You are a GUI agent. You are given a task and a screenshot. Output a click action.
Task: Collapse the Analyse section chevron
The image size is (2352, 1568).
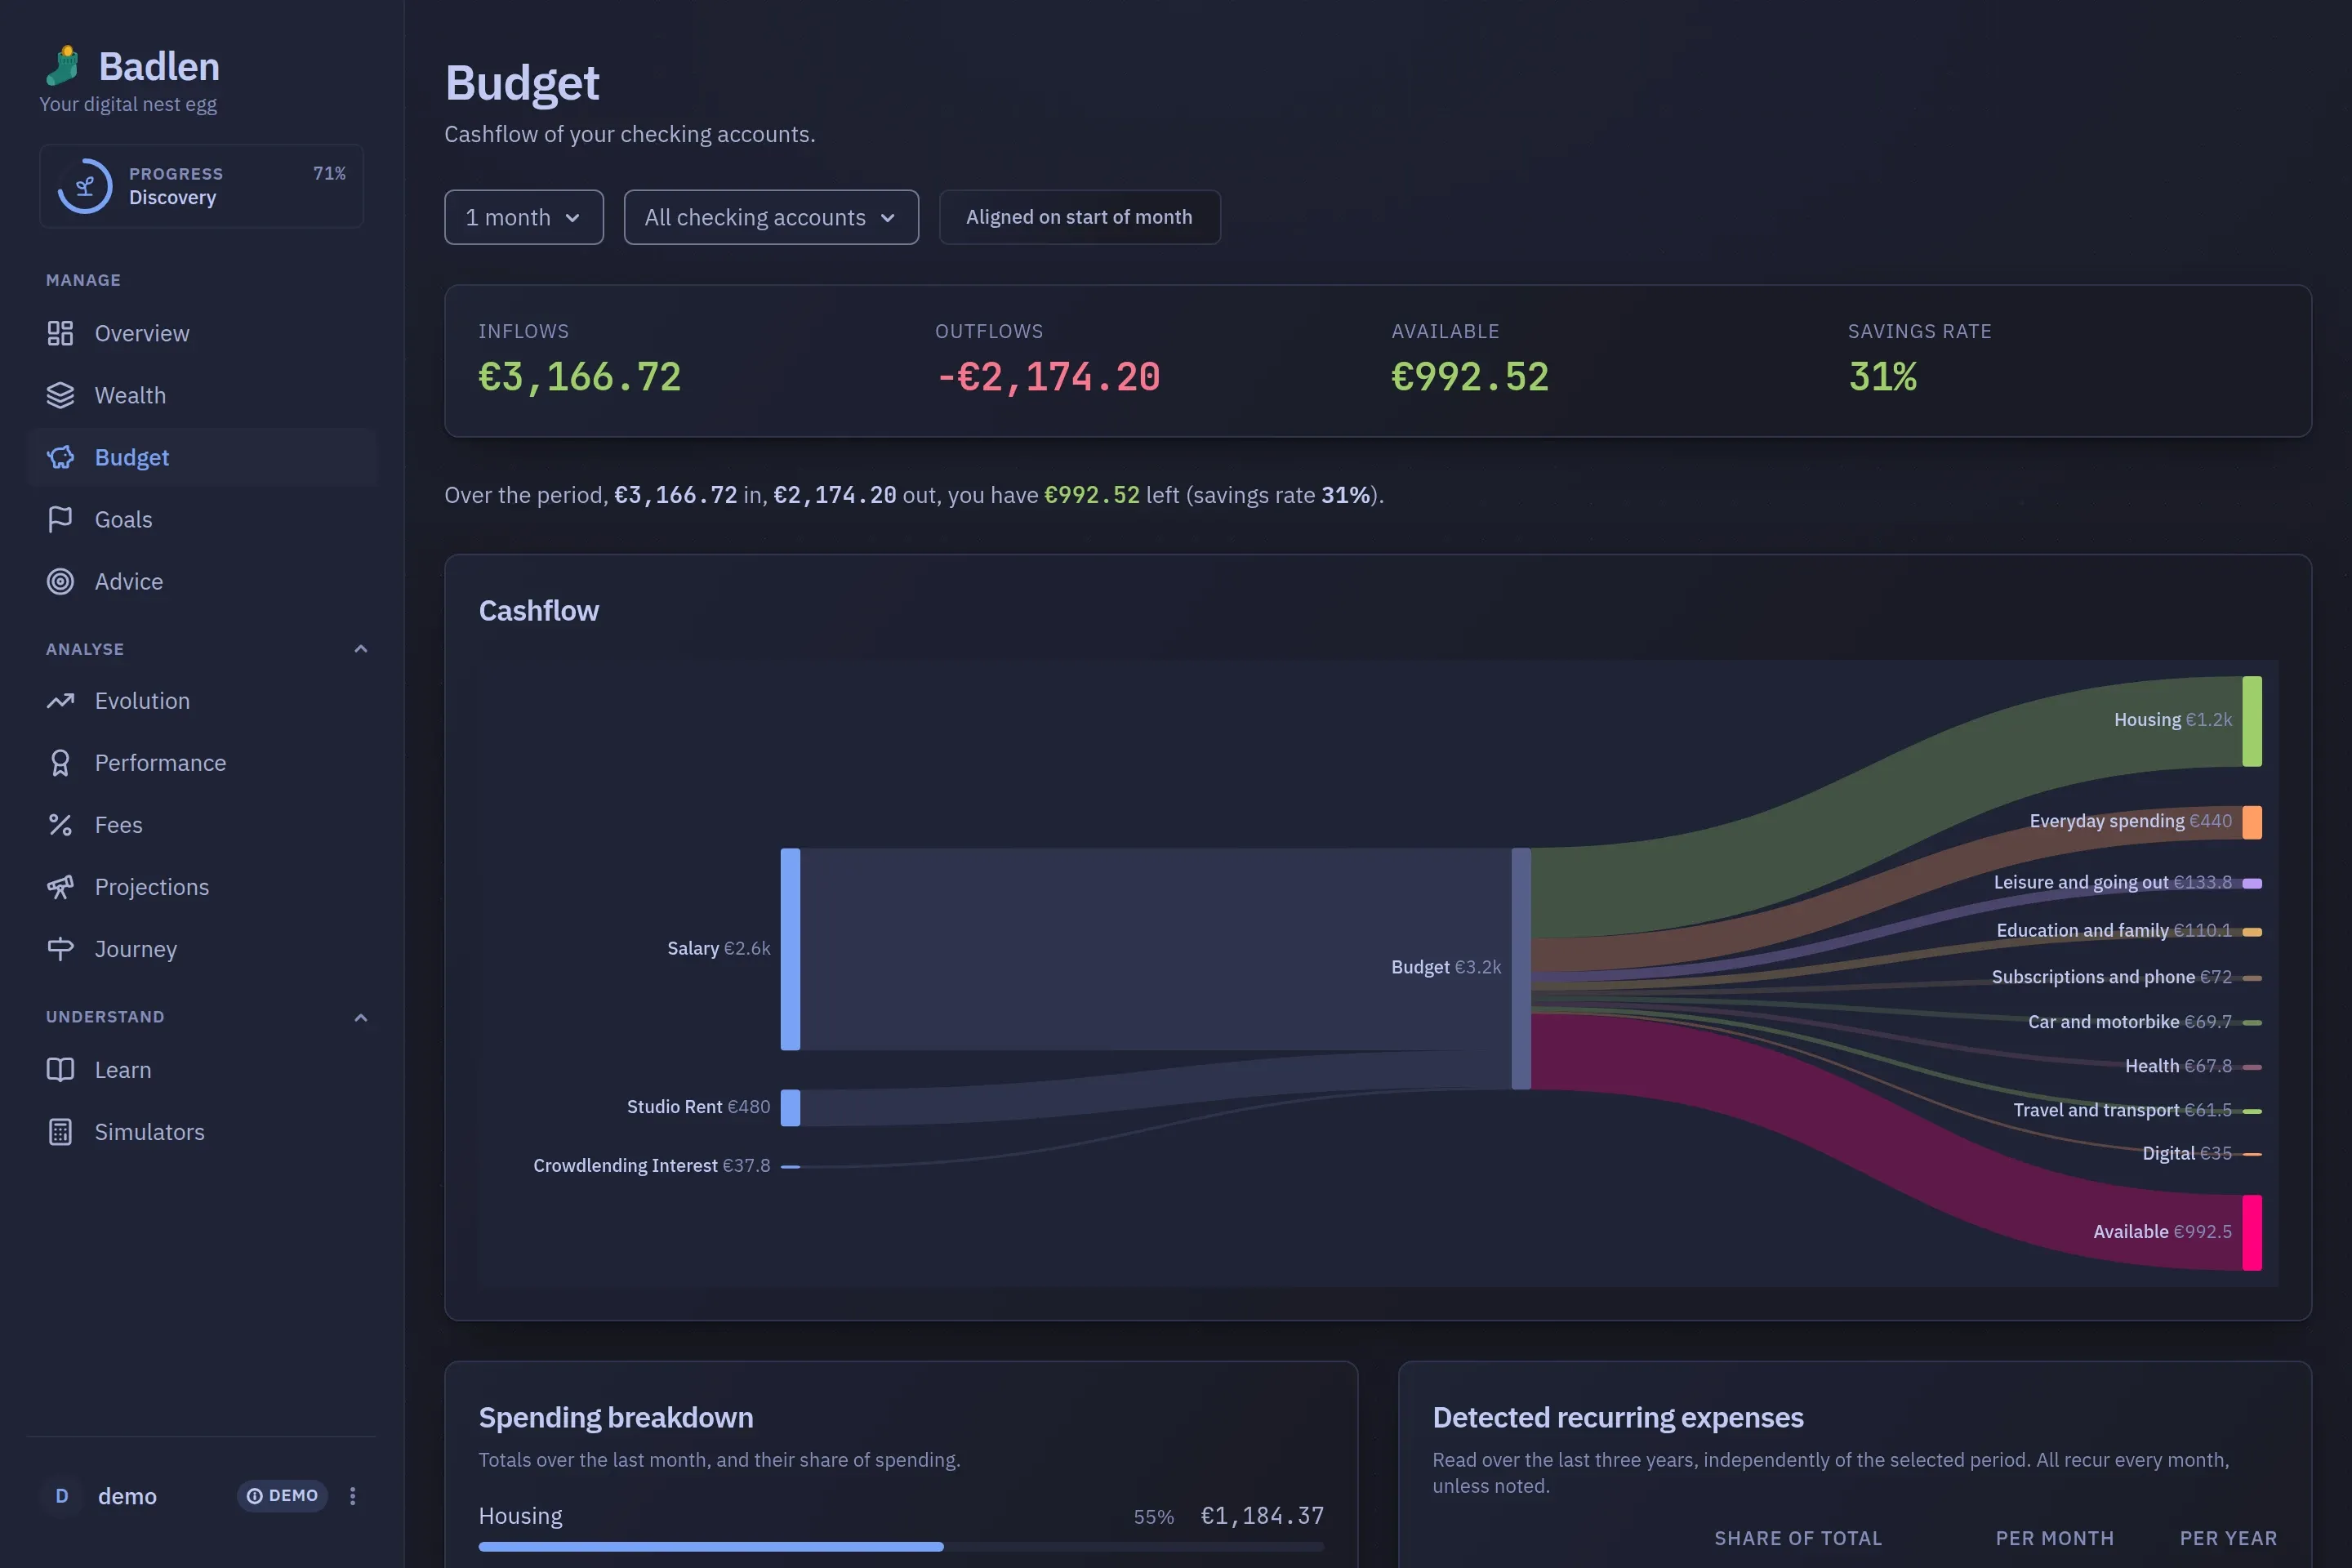pos(361,649)
